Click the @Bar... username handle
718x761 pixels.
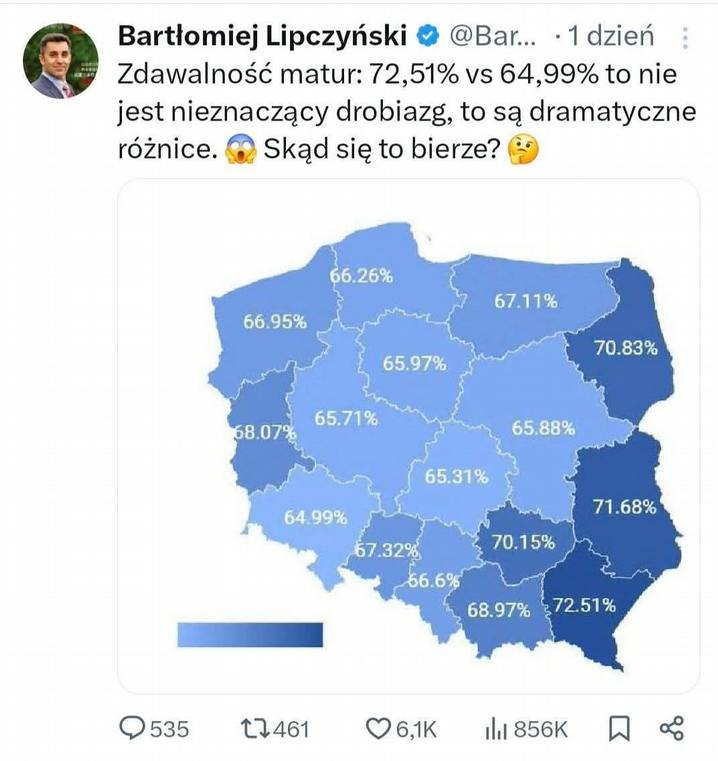click(493, 36)
